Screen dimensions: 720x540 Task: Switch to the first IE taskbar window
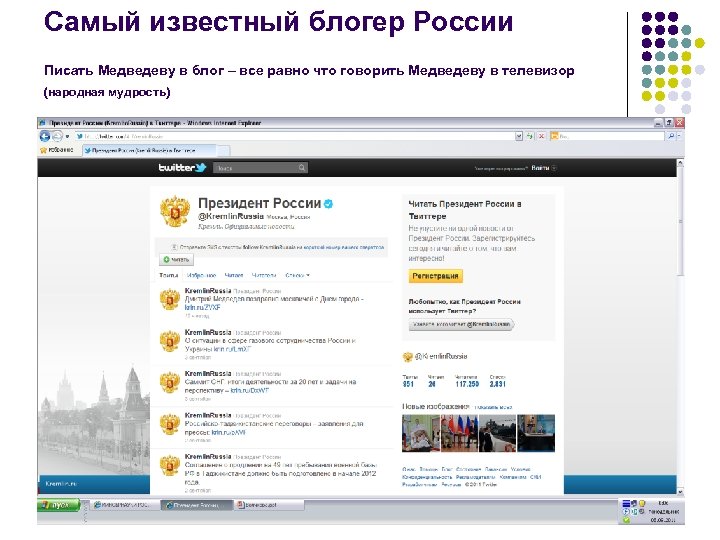(122, 505)
